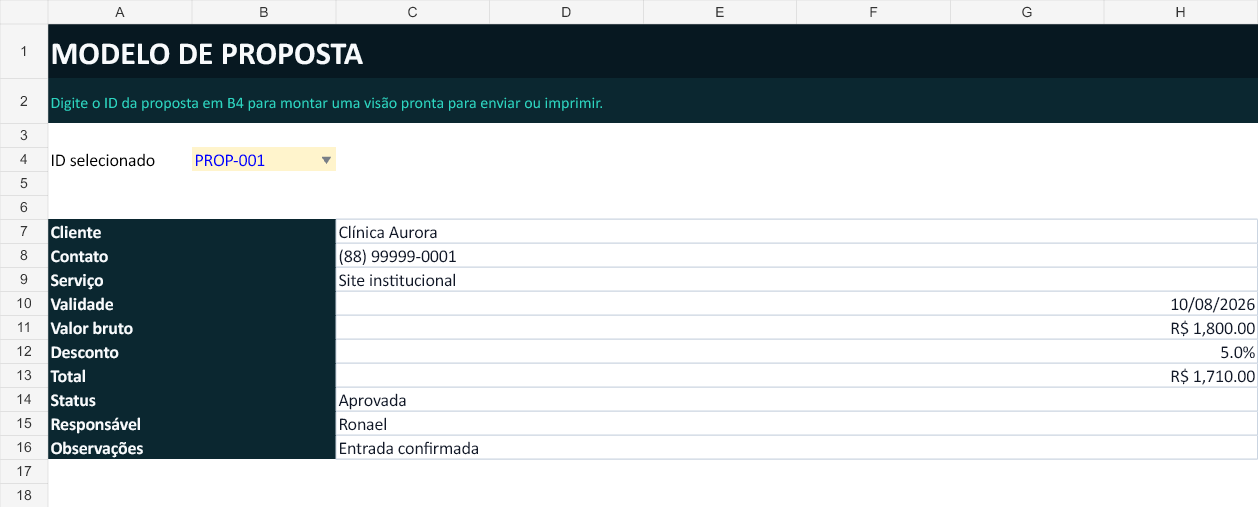Viewport: 1258px width, 507px height.
Task: Select the 'Observações' label cell
Action: [x=192, y=448]
